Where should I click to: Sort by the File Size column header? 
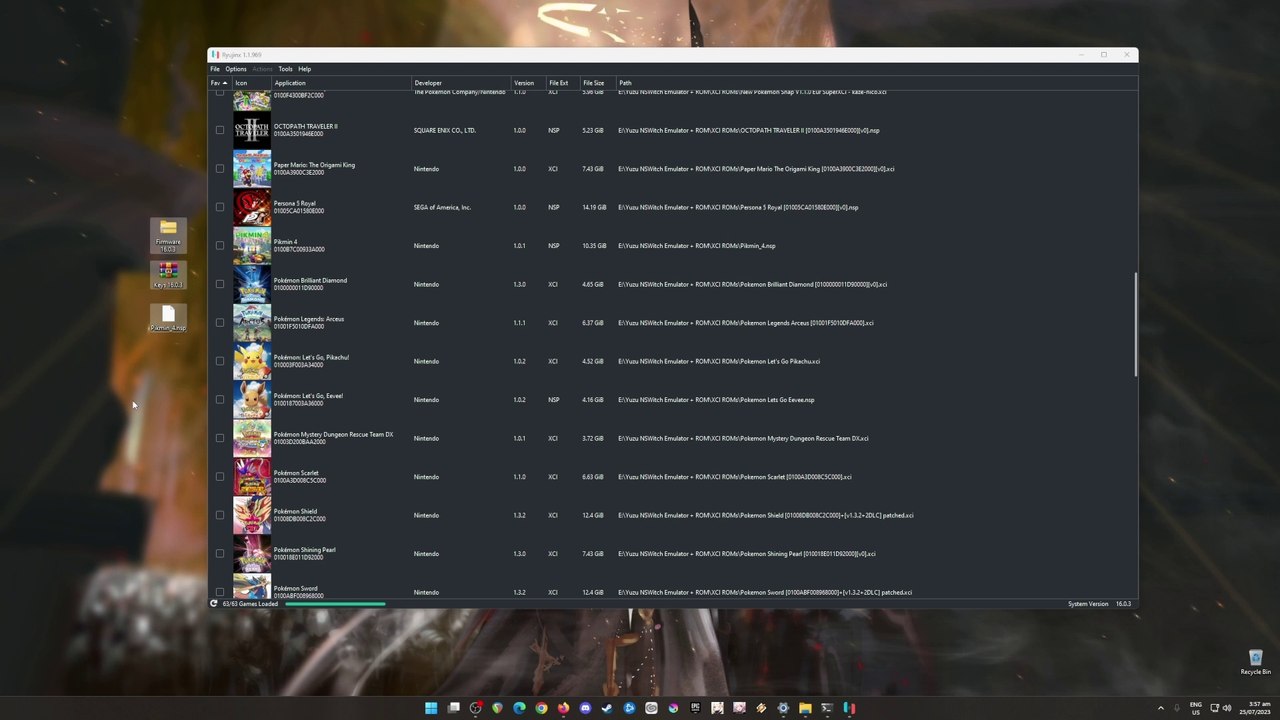coord(597,83)
